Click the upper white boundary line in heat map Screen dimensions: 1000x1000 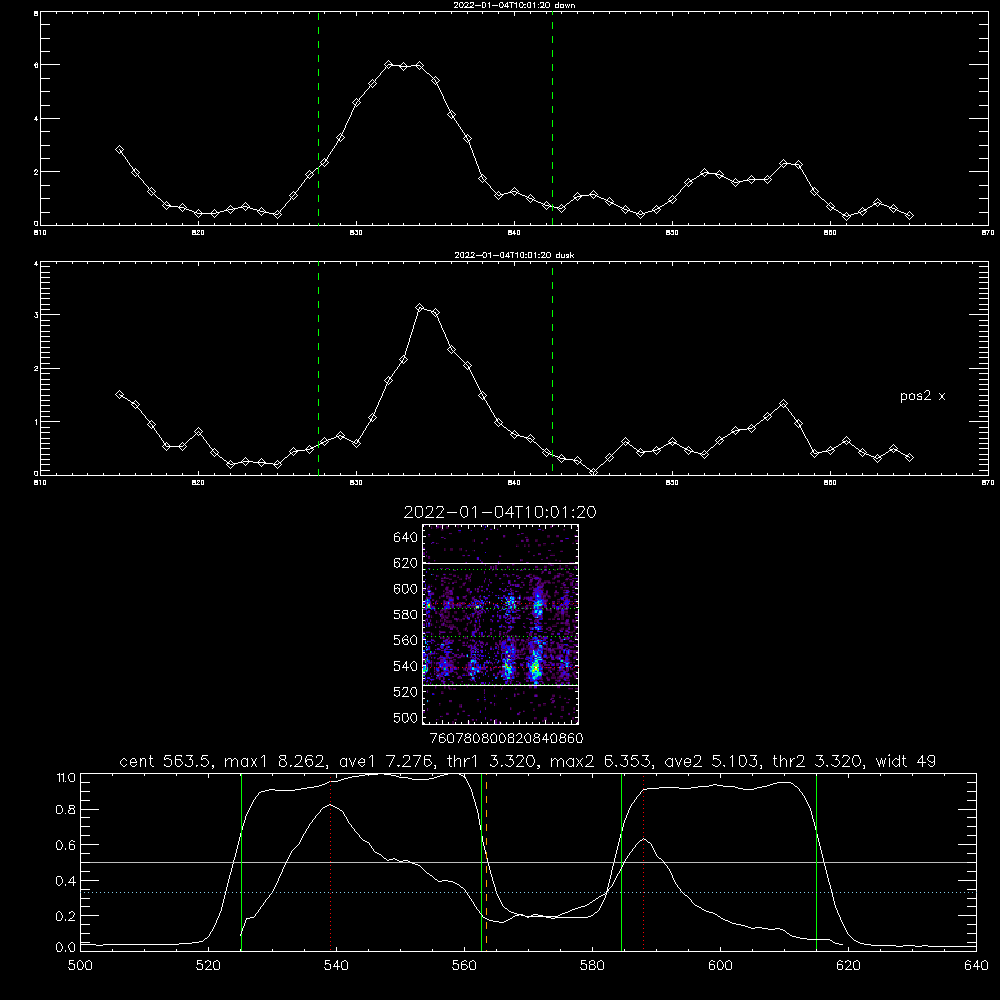(x=501, y=563)
